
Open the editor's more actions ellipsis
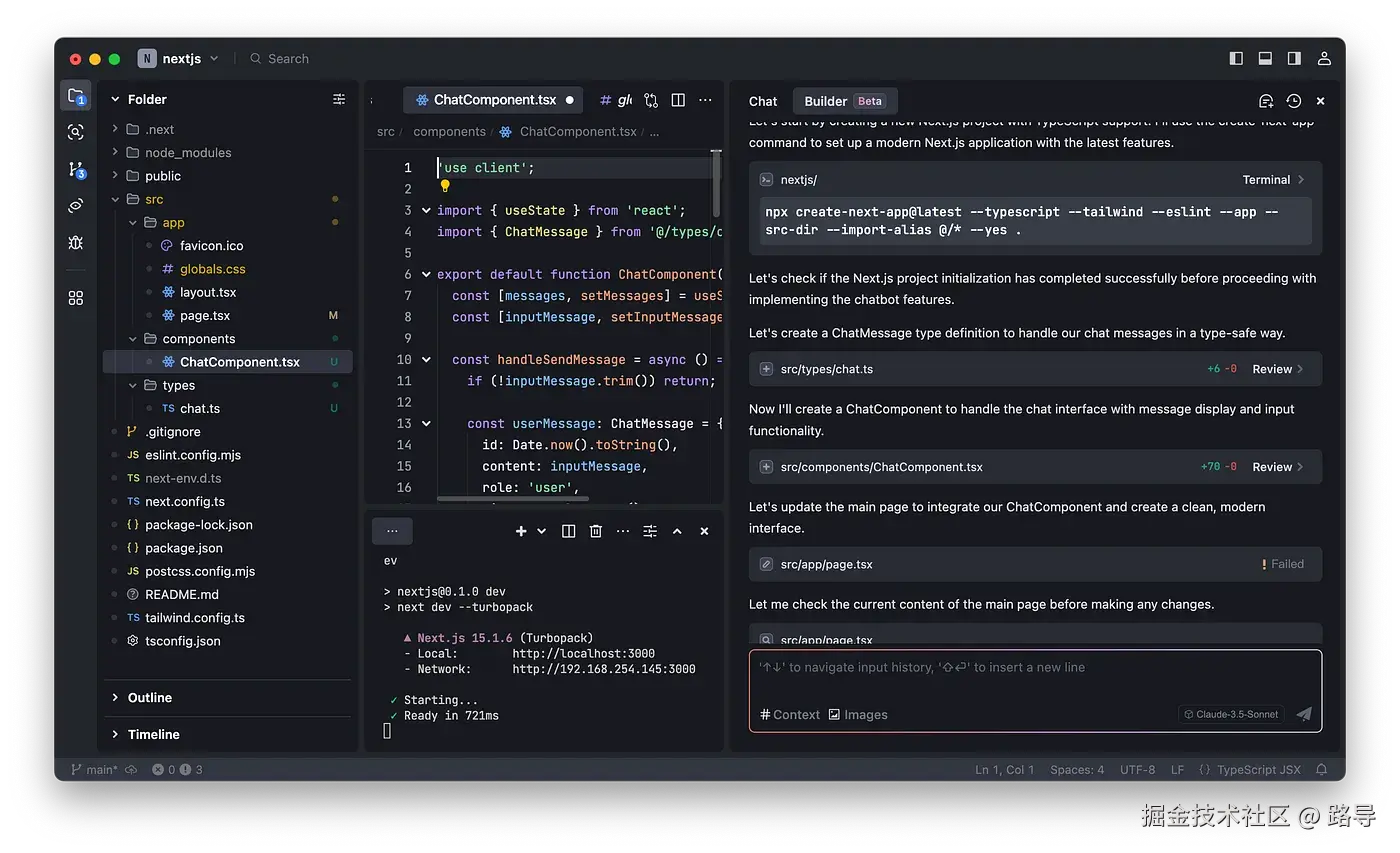click(705, 100)
